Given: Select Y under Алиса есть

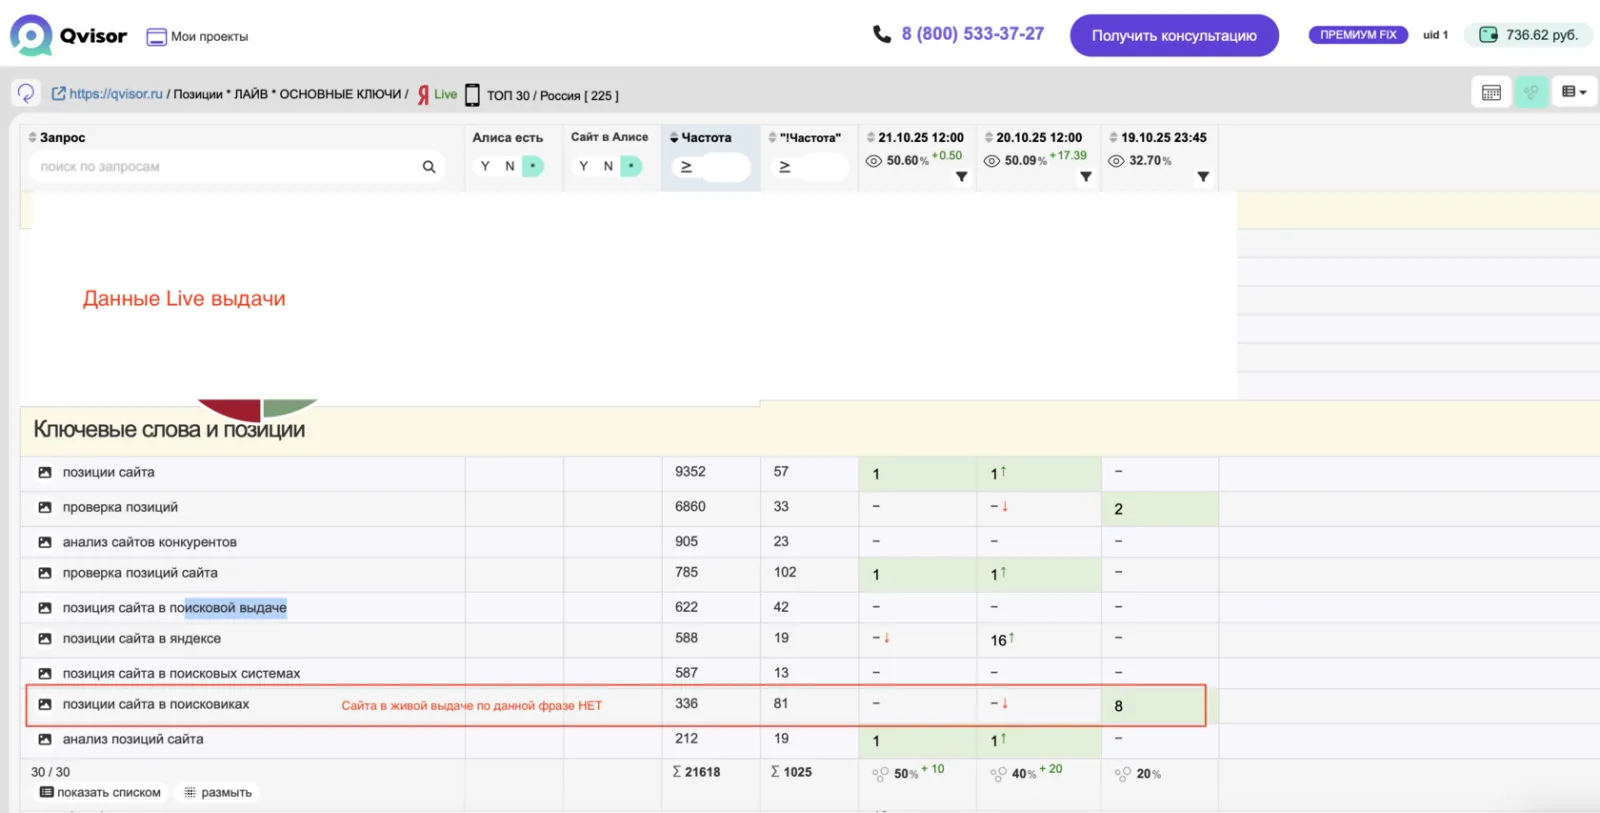Looking at the screenshot, I should point(485,166).
